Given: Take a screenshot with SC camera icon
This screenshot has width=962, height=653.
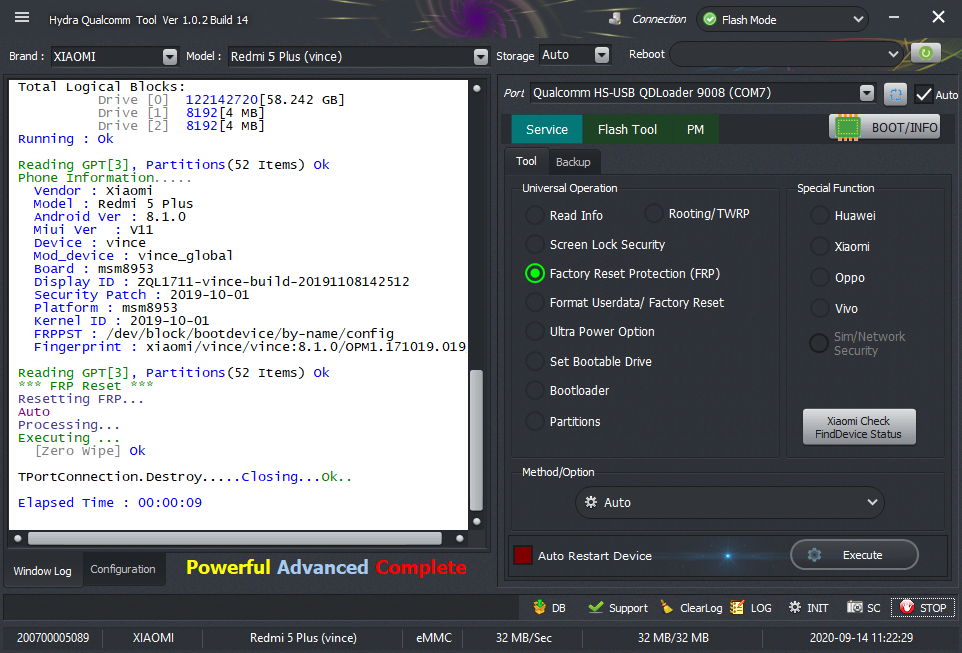Looking at the screenshot, I should click(x=855, y=608).
